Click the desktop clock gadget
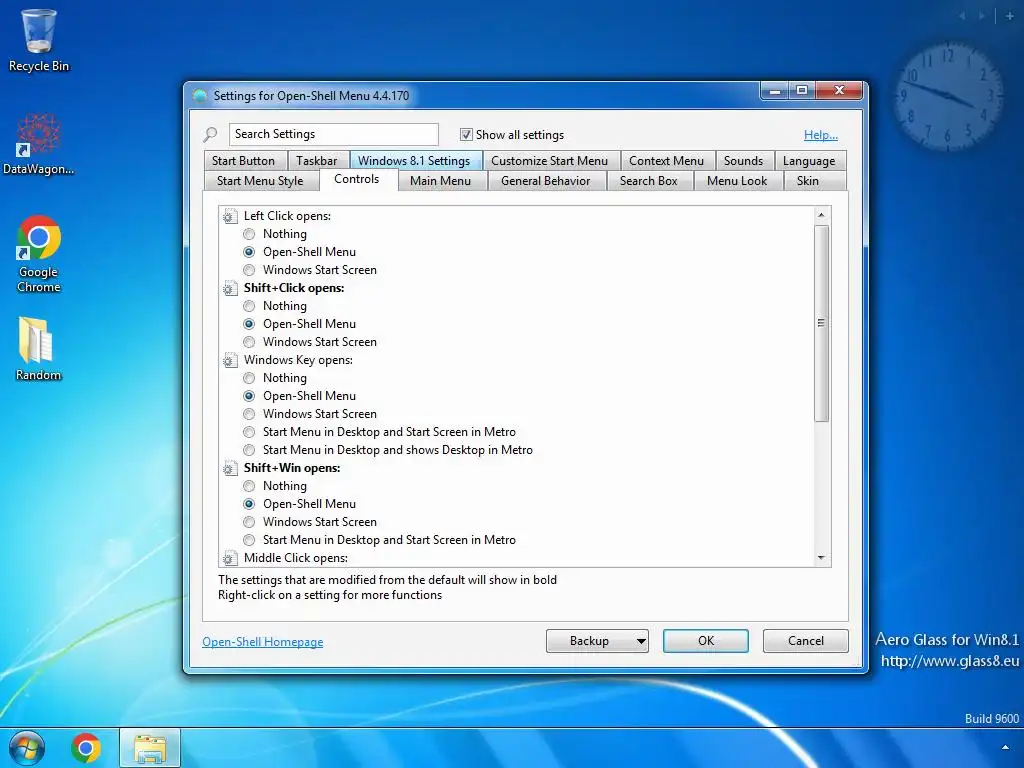Image resolution: width=1024 pixels, height=768 pixels. pos(948,98)
